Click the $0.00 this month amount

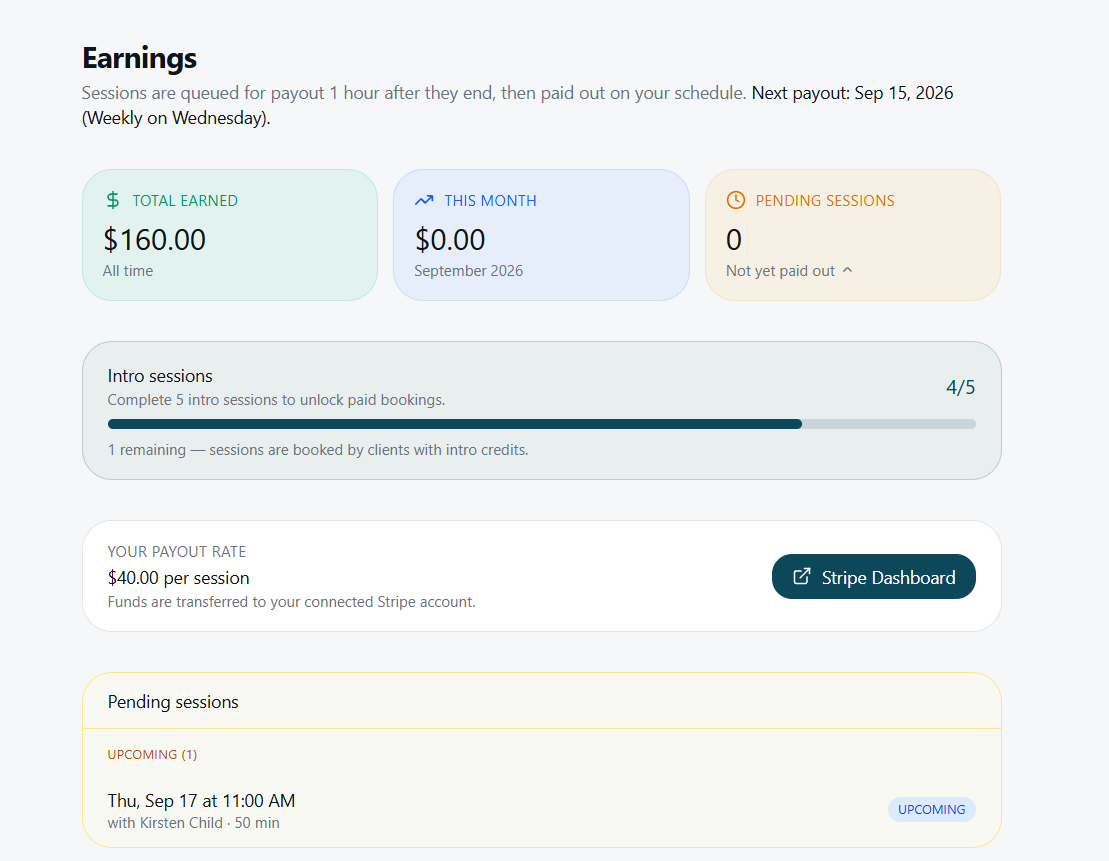[450, 240]
